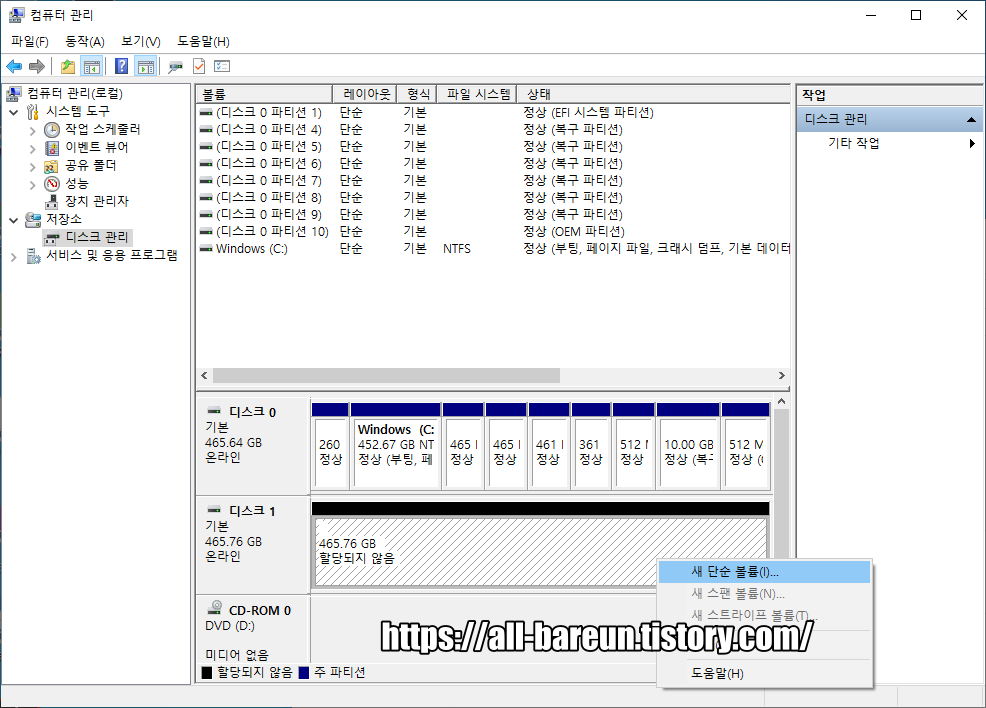
Task: Click the red checkmark properties icon
Action: tap(199, 66)
